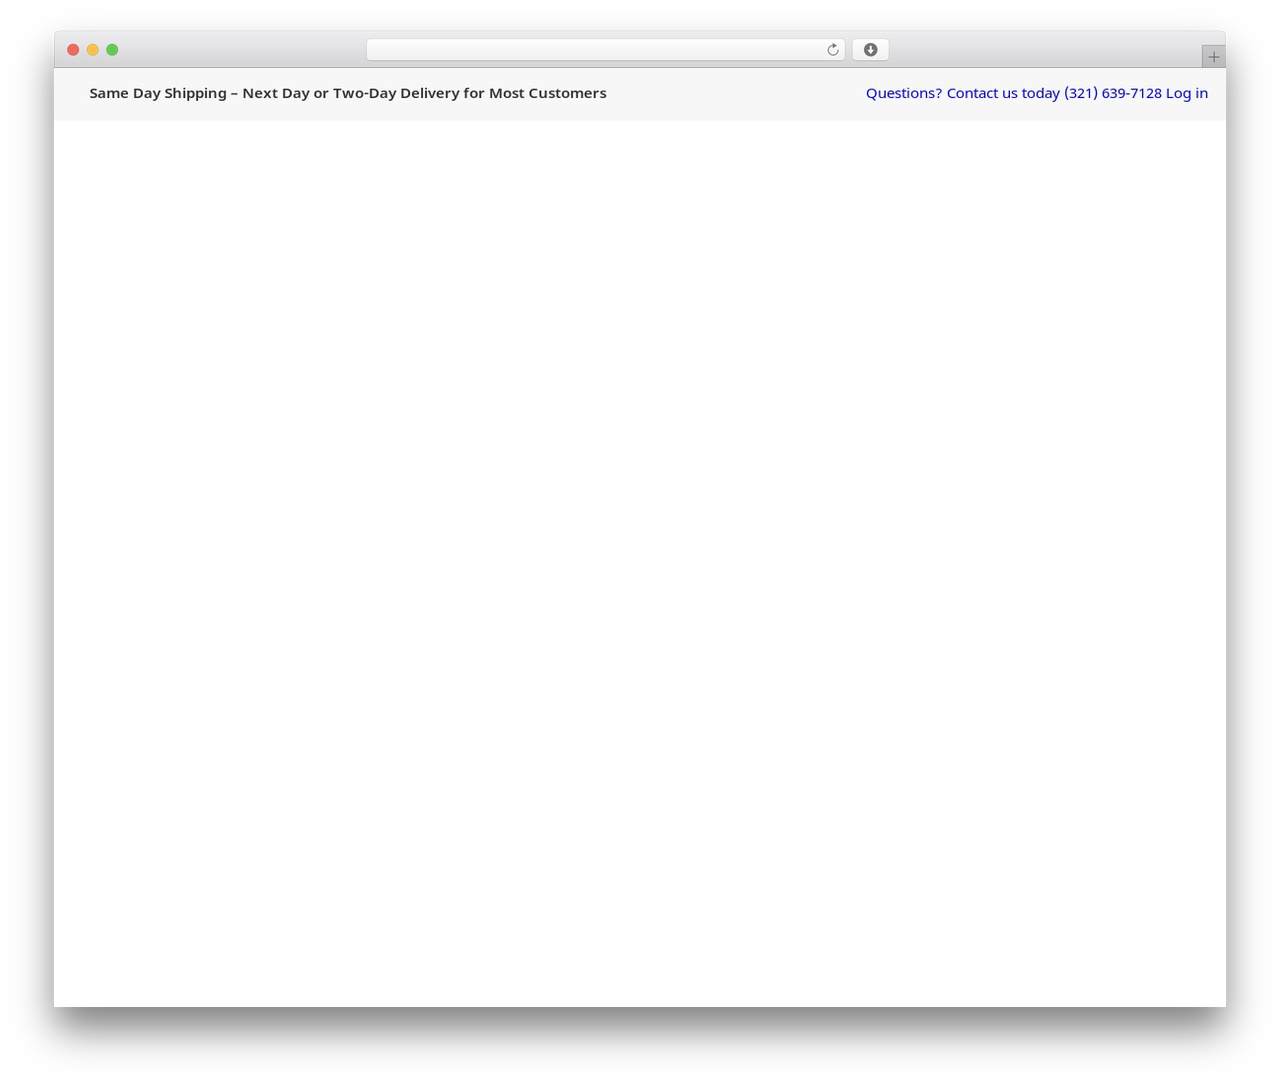The width and height of the screenshot is (1280, 1084).
Task: Maximize the window with the green button
Action: click(x=112, y=50)
